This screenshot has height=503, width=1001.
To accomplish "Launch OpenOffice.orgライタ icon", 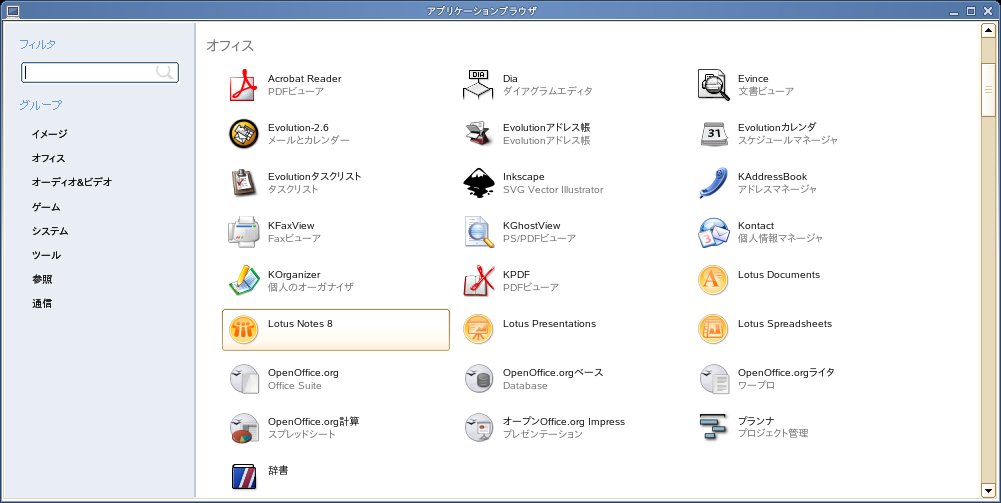I will point(713,379).
